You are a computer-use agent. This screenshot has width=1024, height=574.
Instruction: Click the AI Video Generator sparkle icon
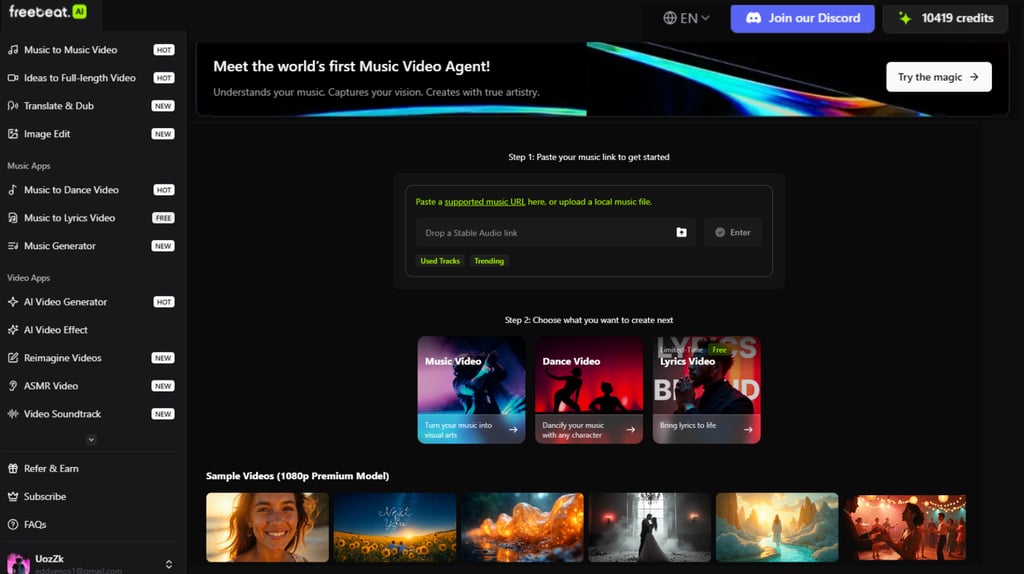12,302
